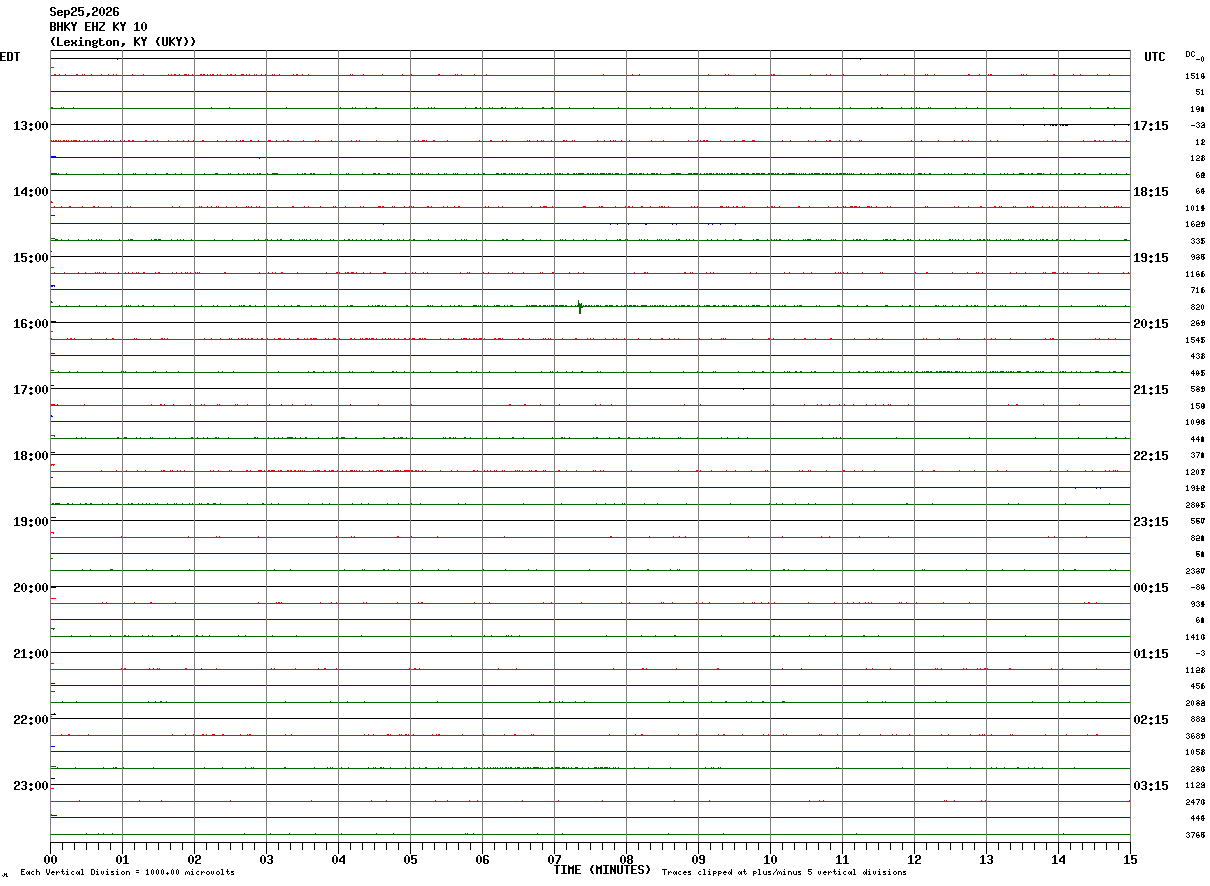Image resolution: width=1210 pixels, height=886 pixels.
Task: Select the 13:00 EDT hour label
Action: click(x=30, y=126)
